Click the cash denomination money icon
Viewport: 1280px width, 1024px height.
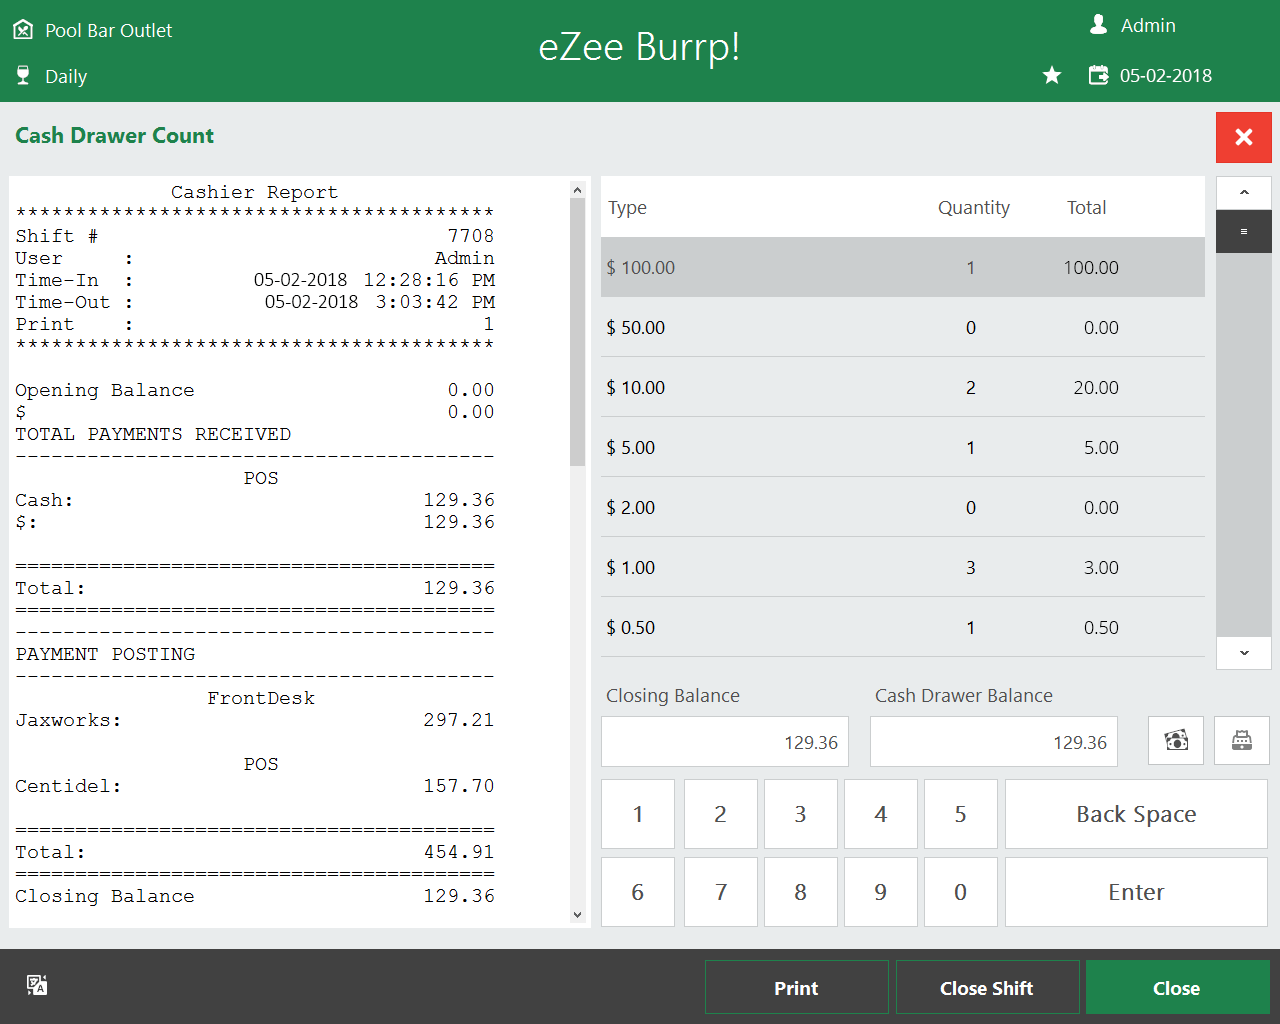(1176, 740)
